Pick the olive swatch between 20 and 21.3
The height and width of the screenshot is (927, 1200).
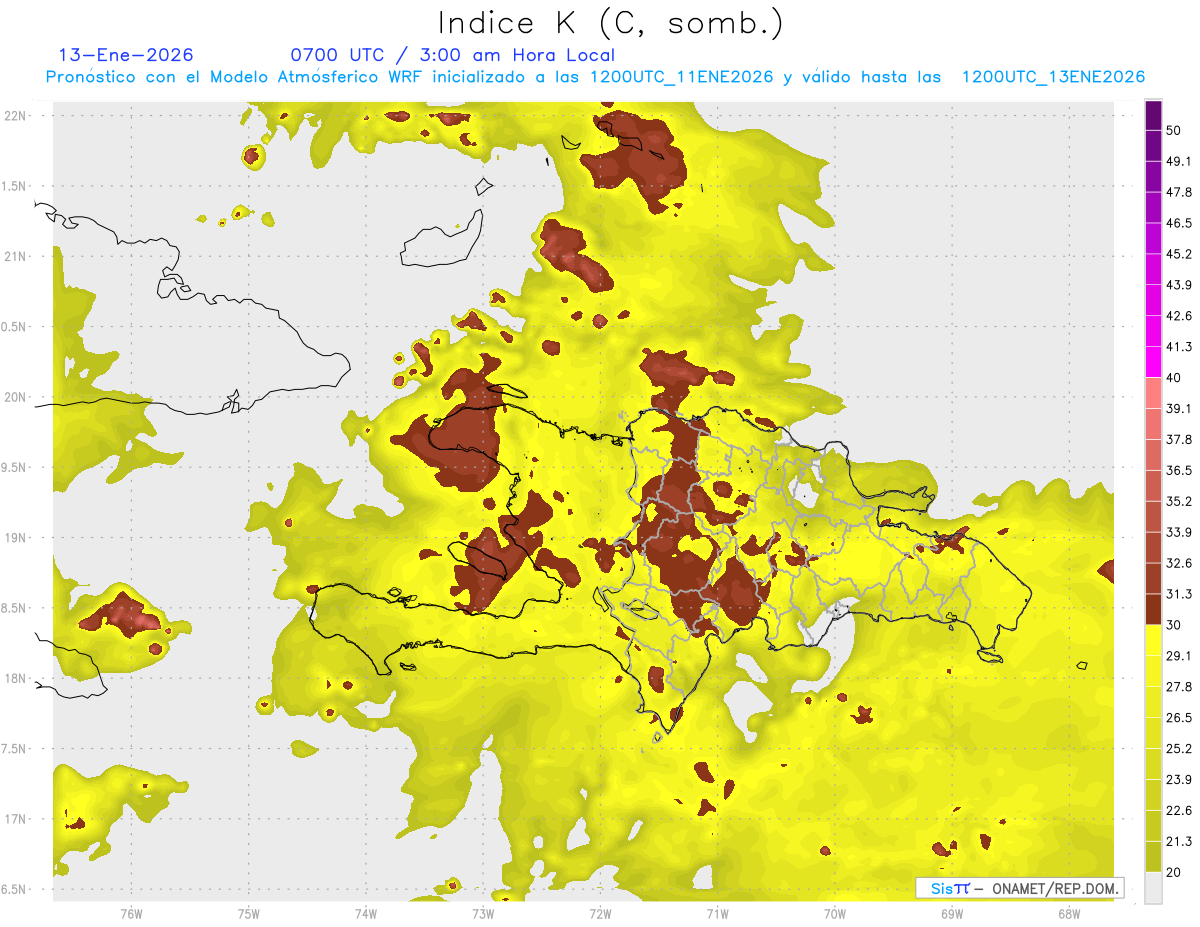pos(1153,857)
